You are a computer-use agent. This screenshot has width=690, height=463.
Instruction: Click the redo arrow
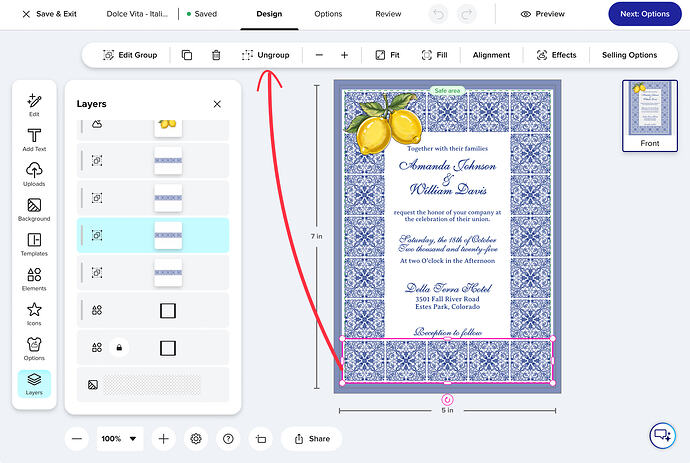pos(466,14)
